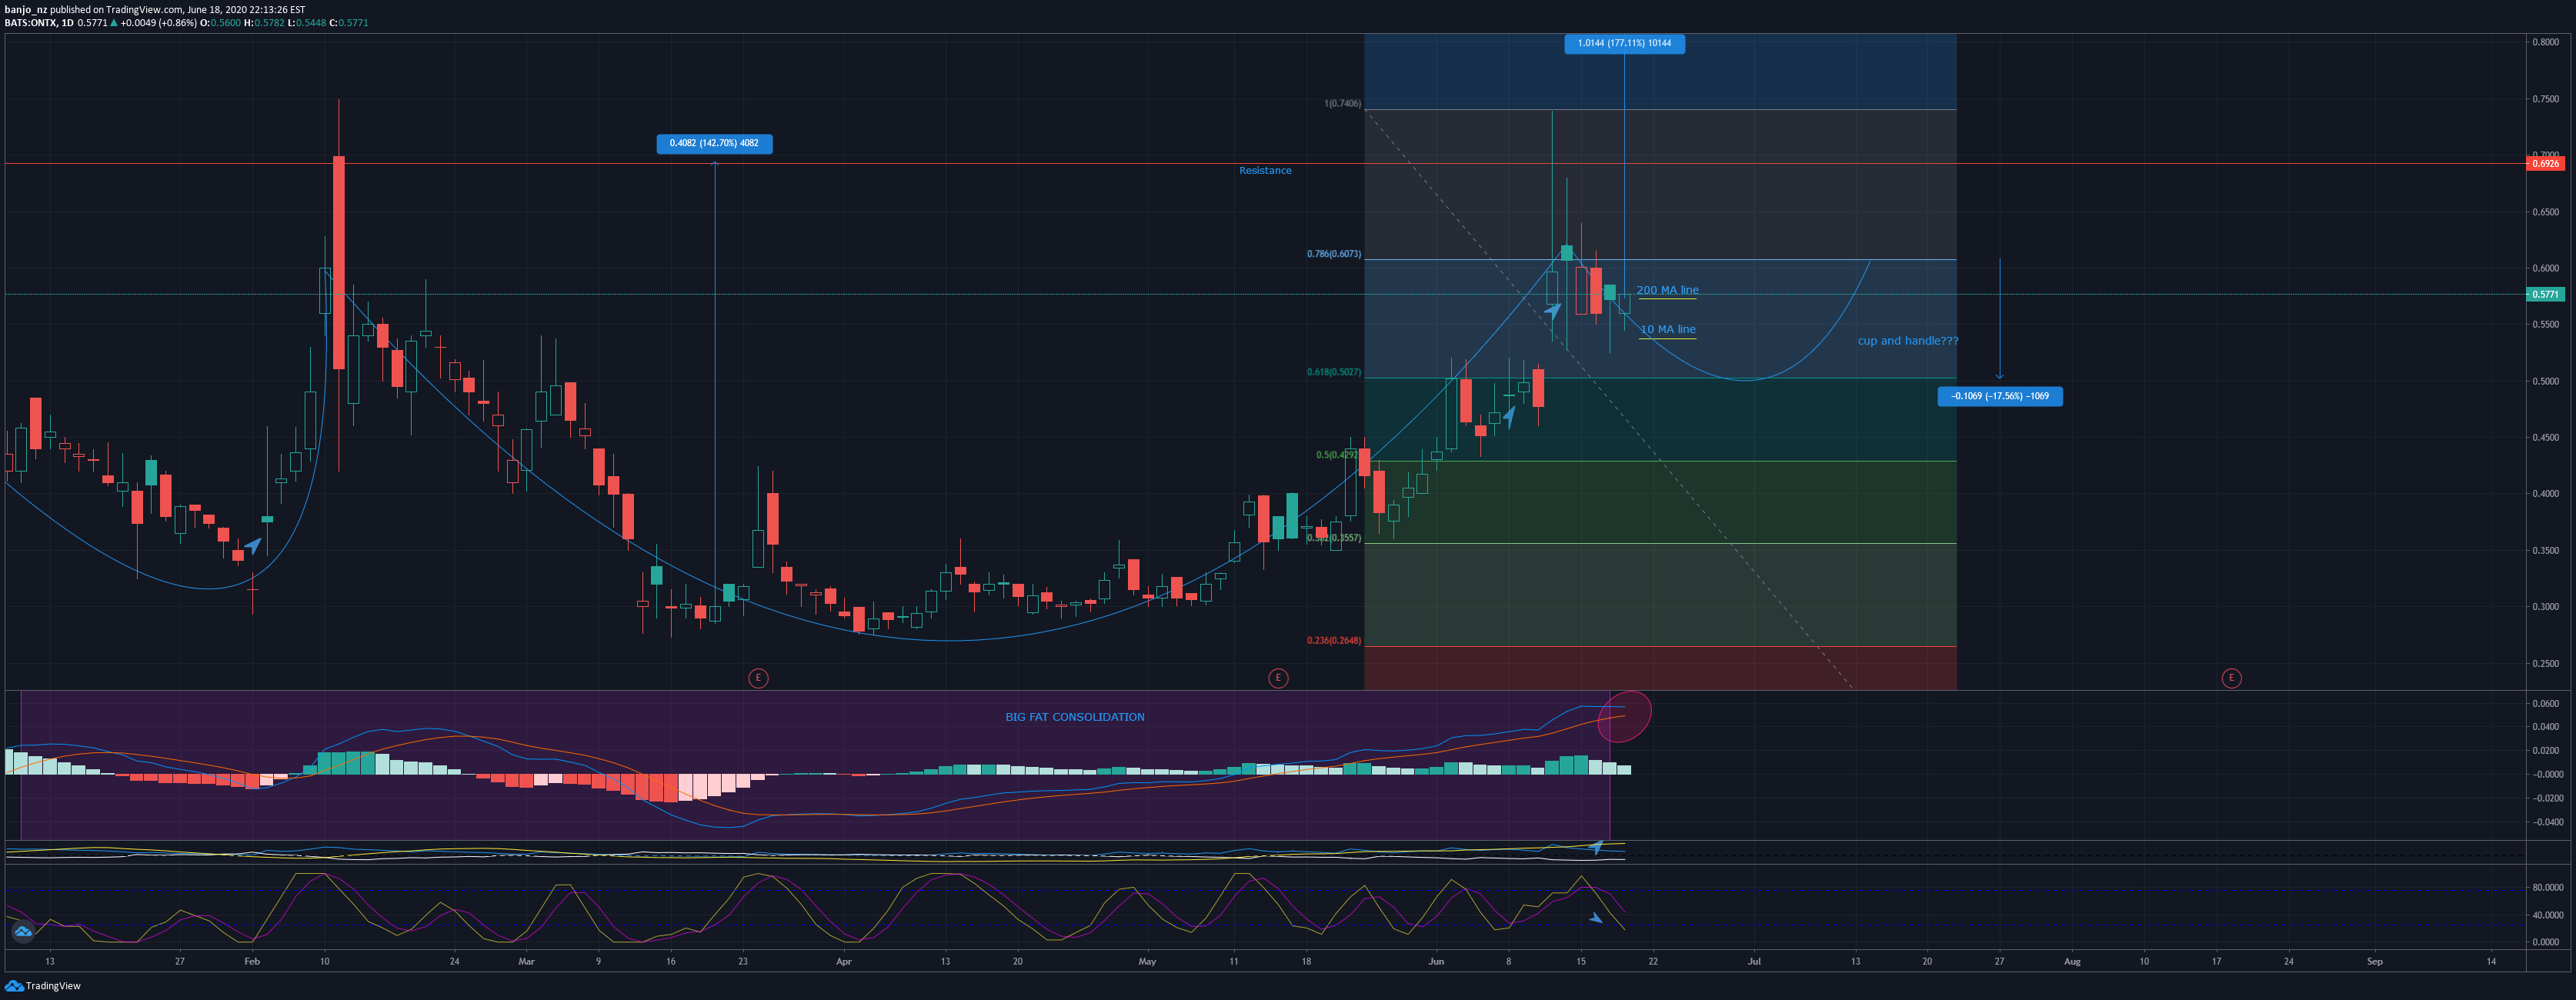Viewport: 2576px width, 1000px height.
Task: Click the 'BIG FAT CONSOLIDATION' text
Action: coord(1074,717)
